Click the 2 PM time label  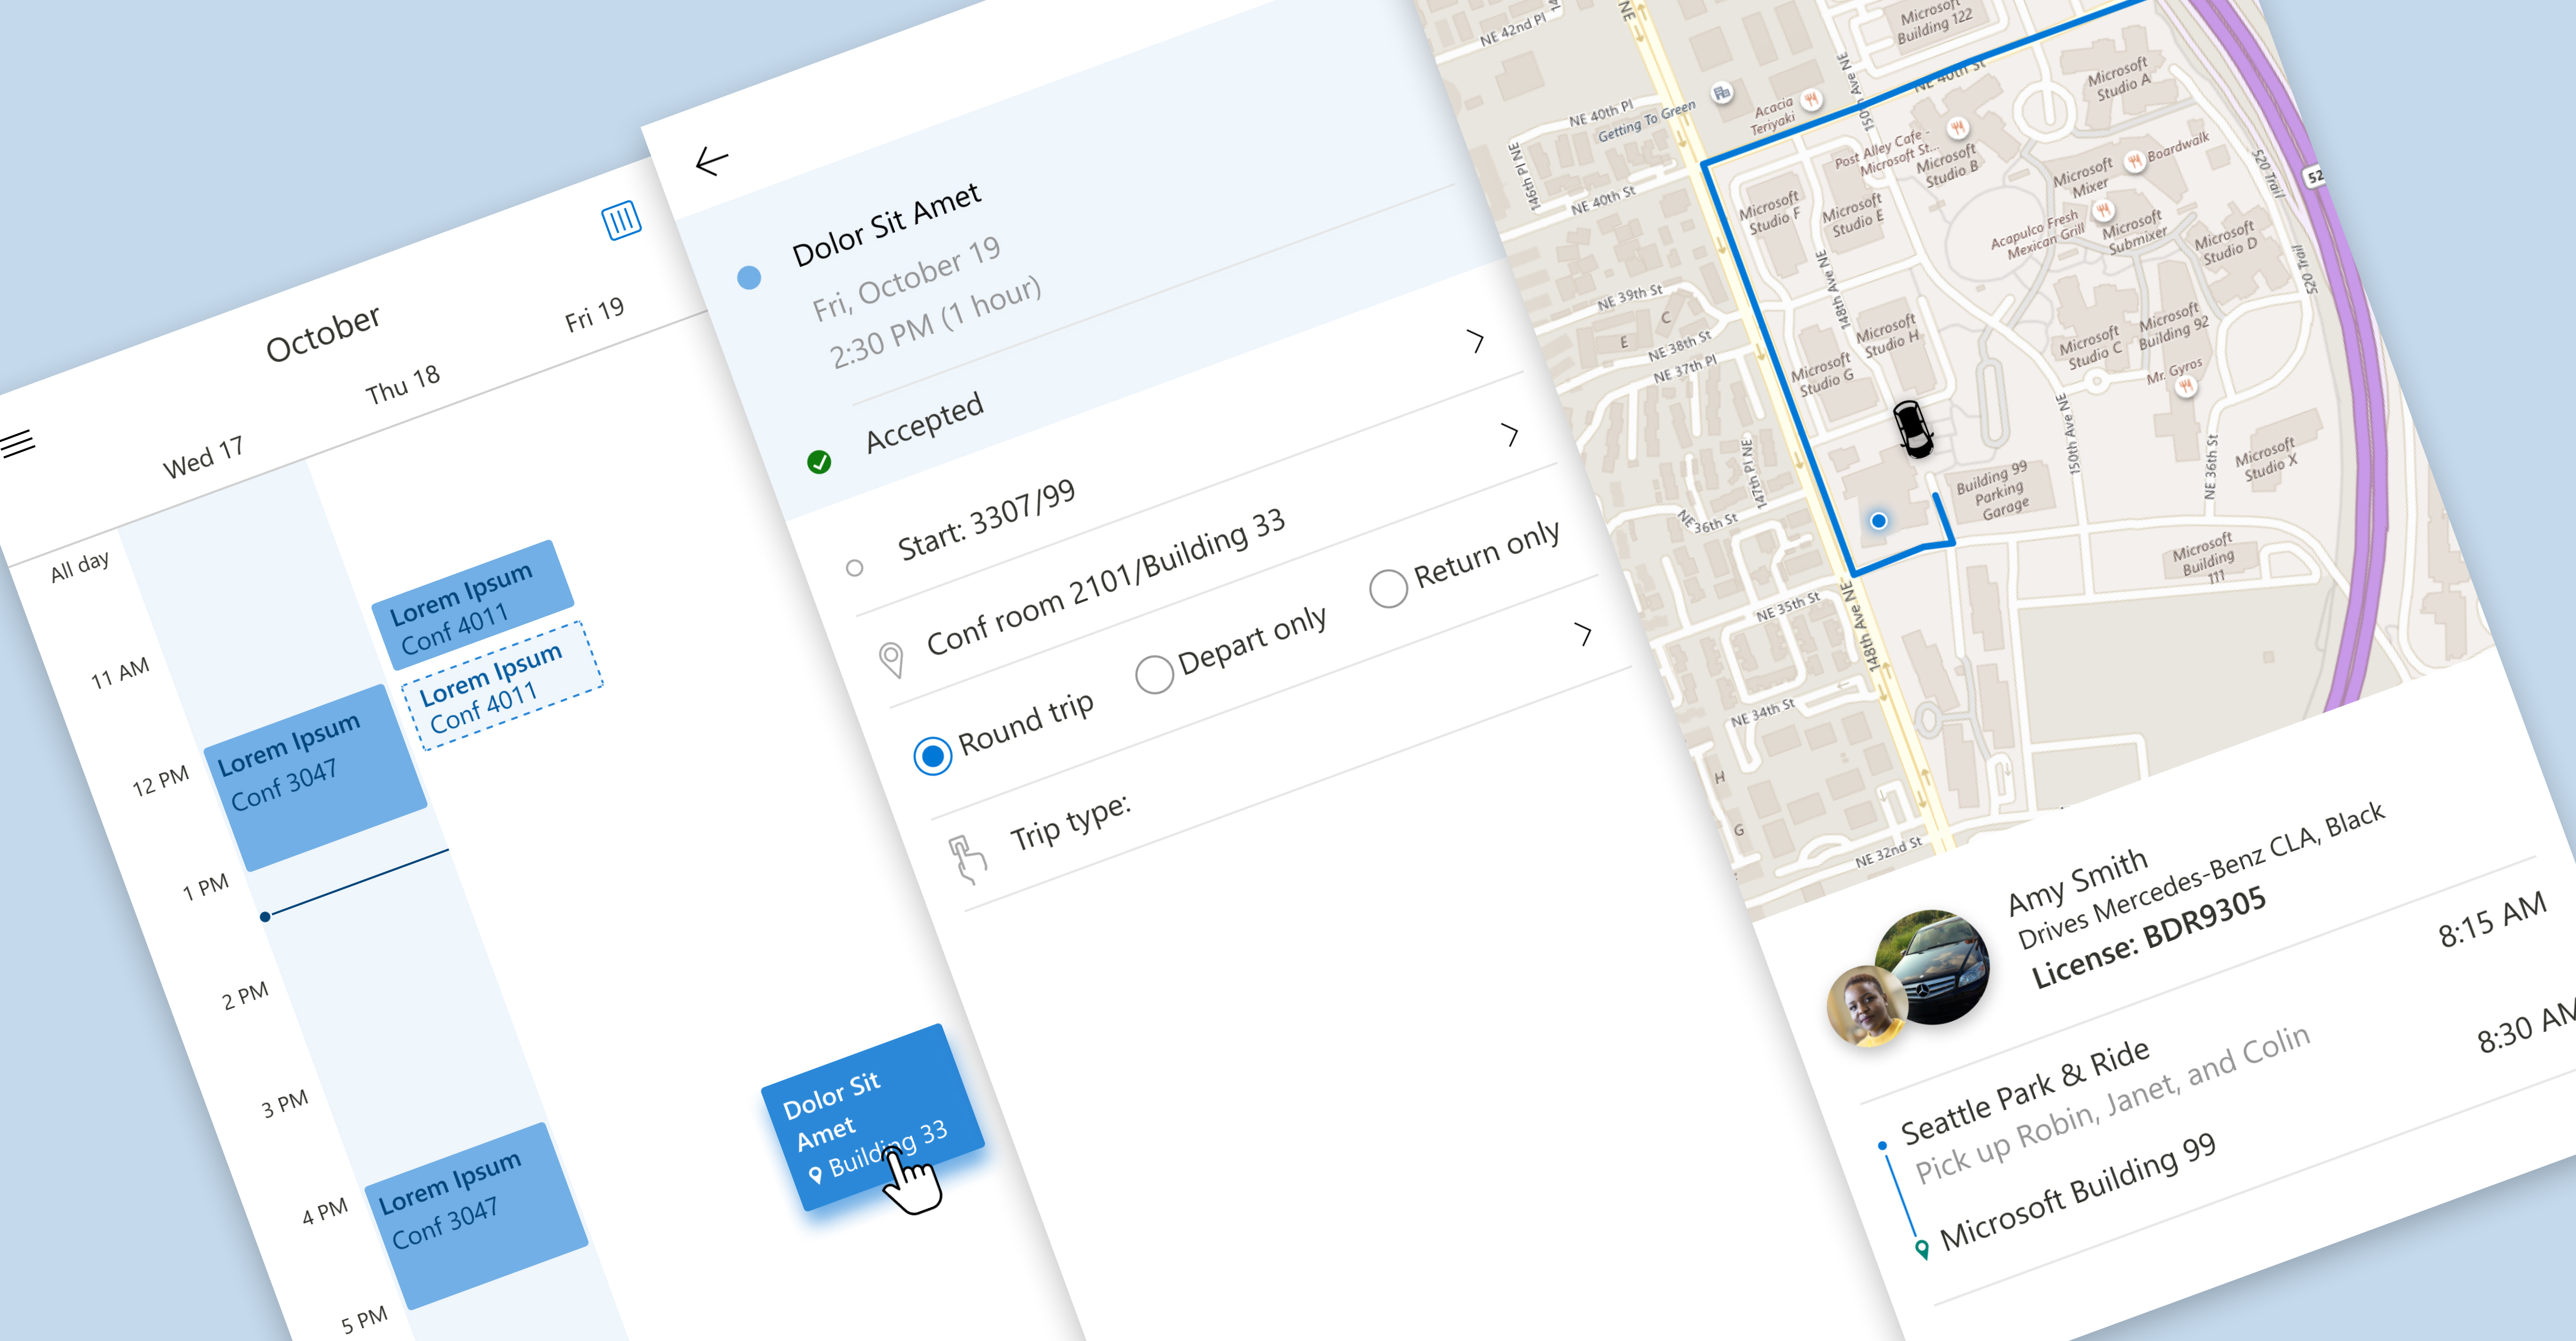click(245, 996)
